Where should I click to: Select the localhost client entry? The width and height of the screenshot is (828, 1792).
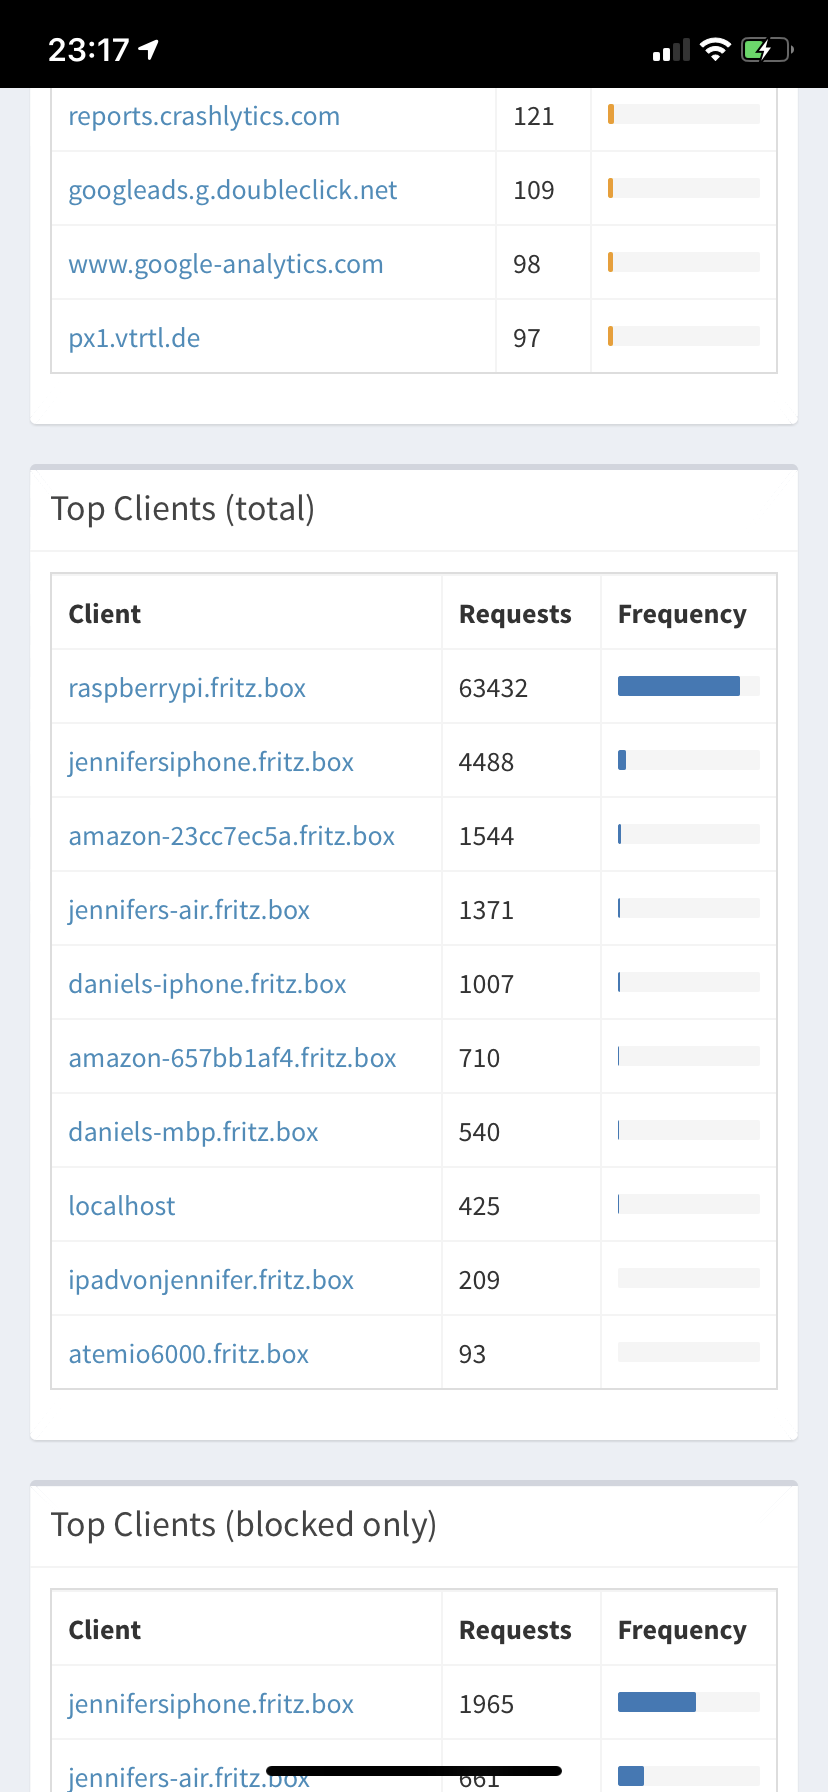122,1206
